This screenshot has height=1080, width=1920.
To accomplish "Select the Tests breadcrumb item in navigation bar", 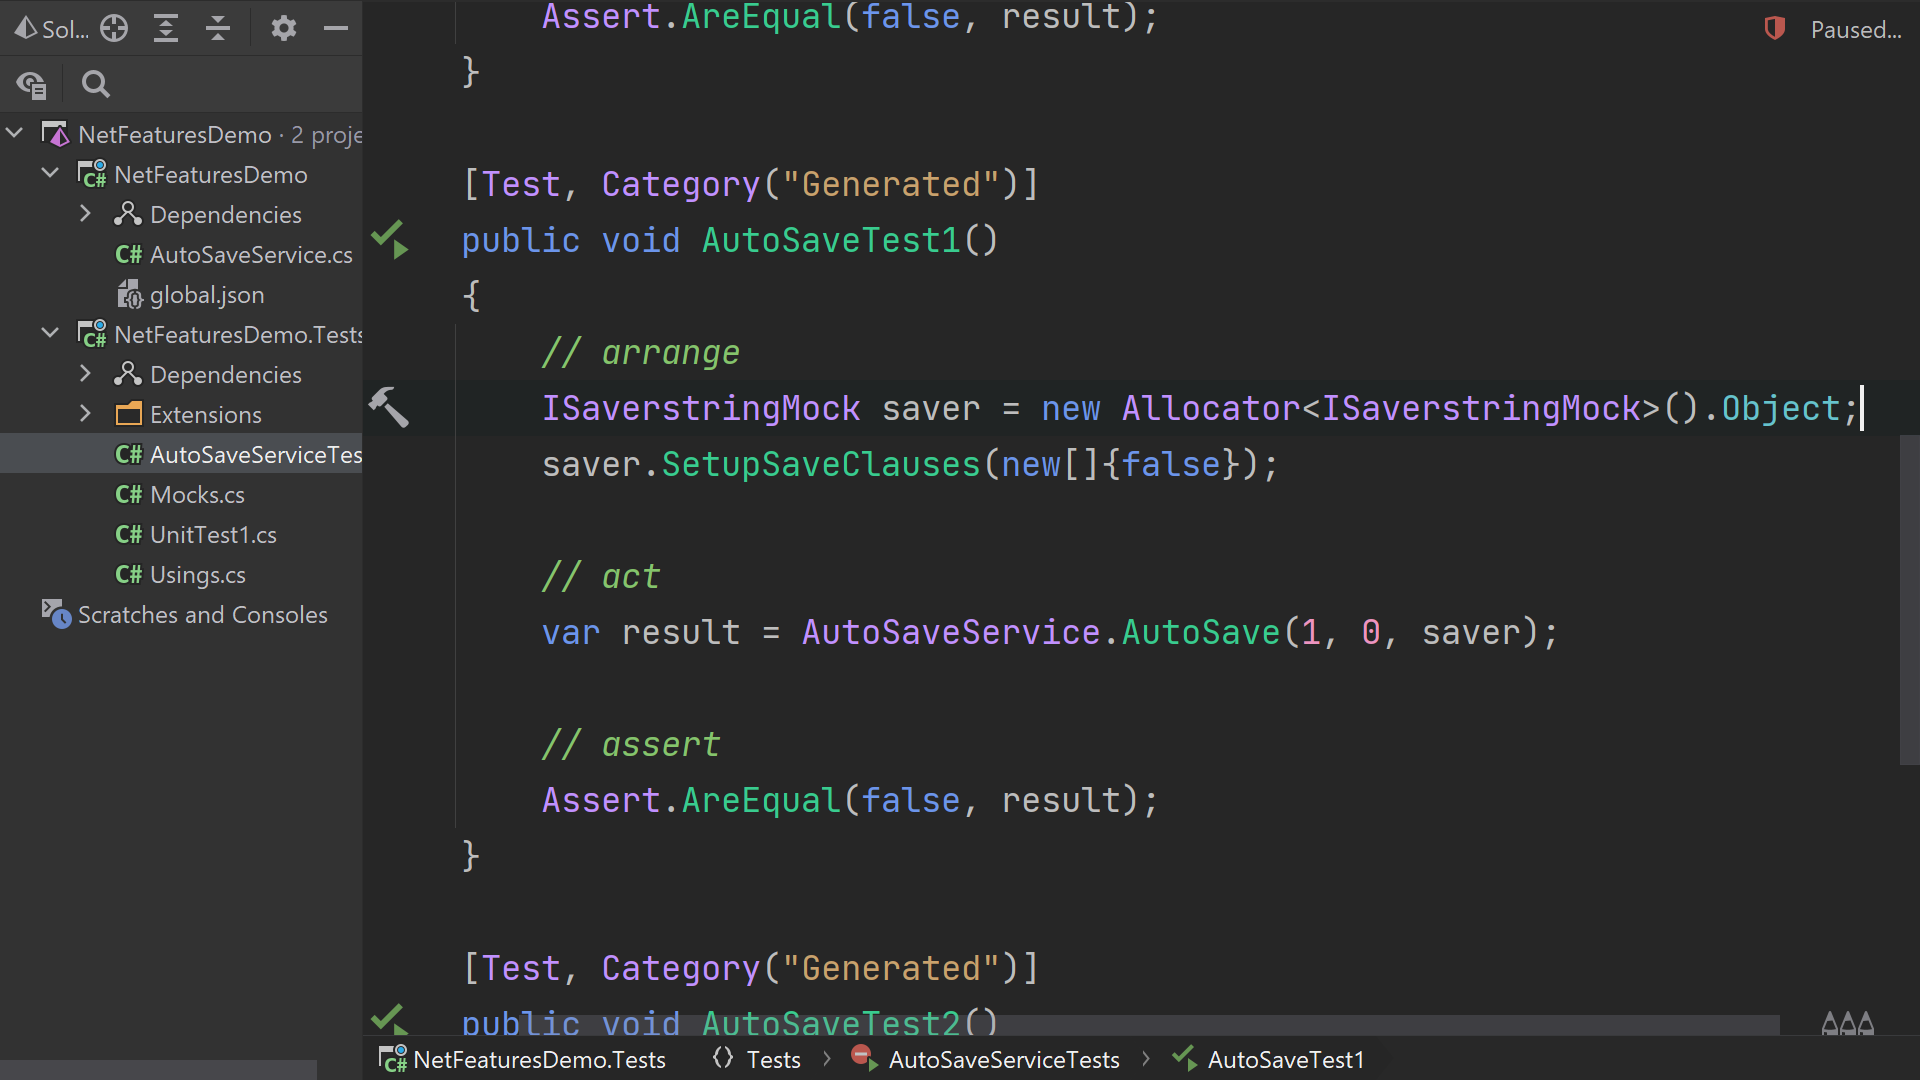I will click(771, 1059).
